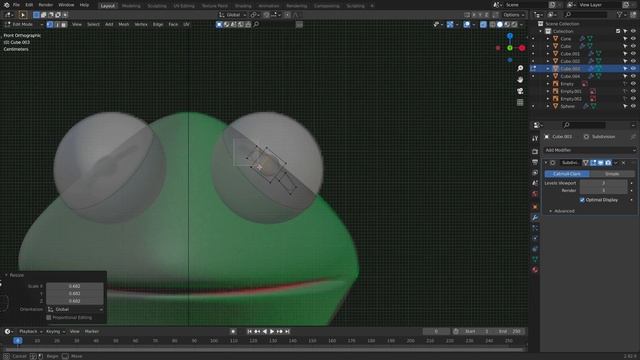Hide Sphere in viewport via eye icon
The image size is (640, 360).
point(633,106)
